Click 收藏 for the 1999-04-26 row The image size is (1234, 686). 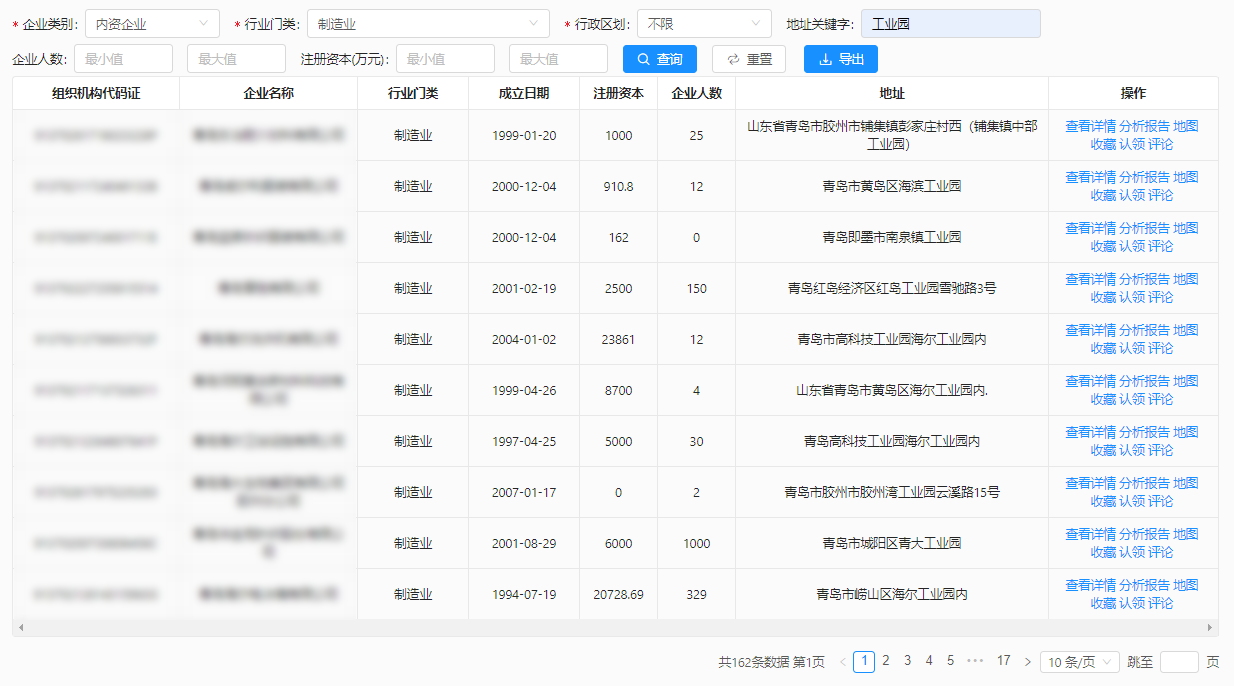tap(1103, 399)
